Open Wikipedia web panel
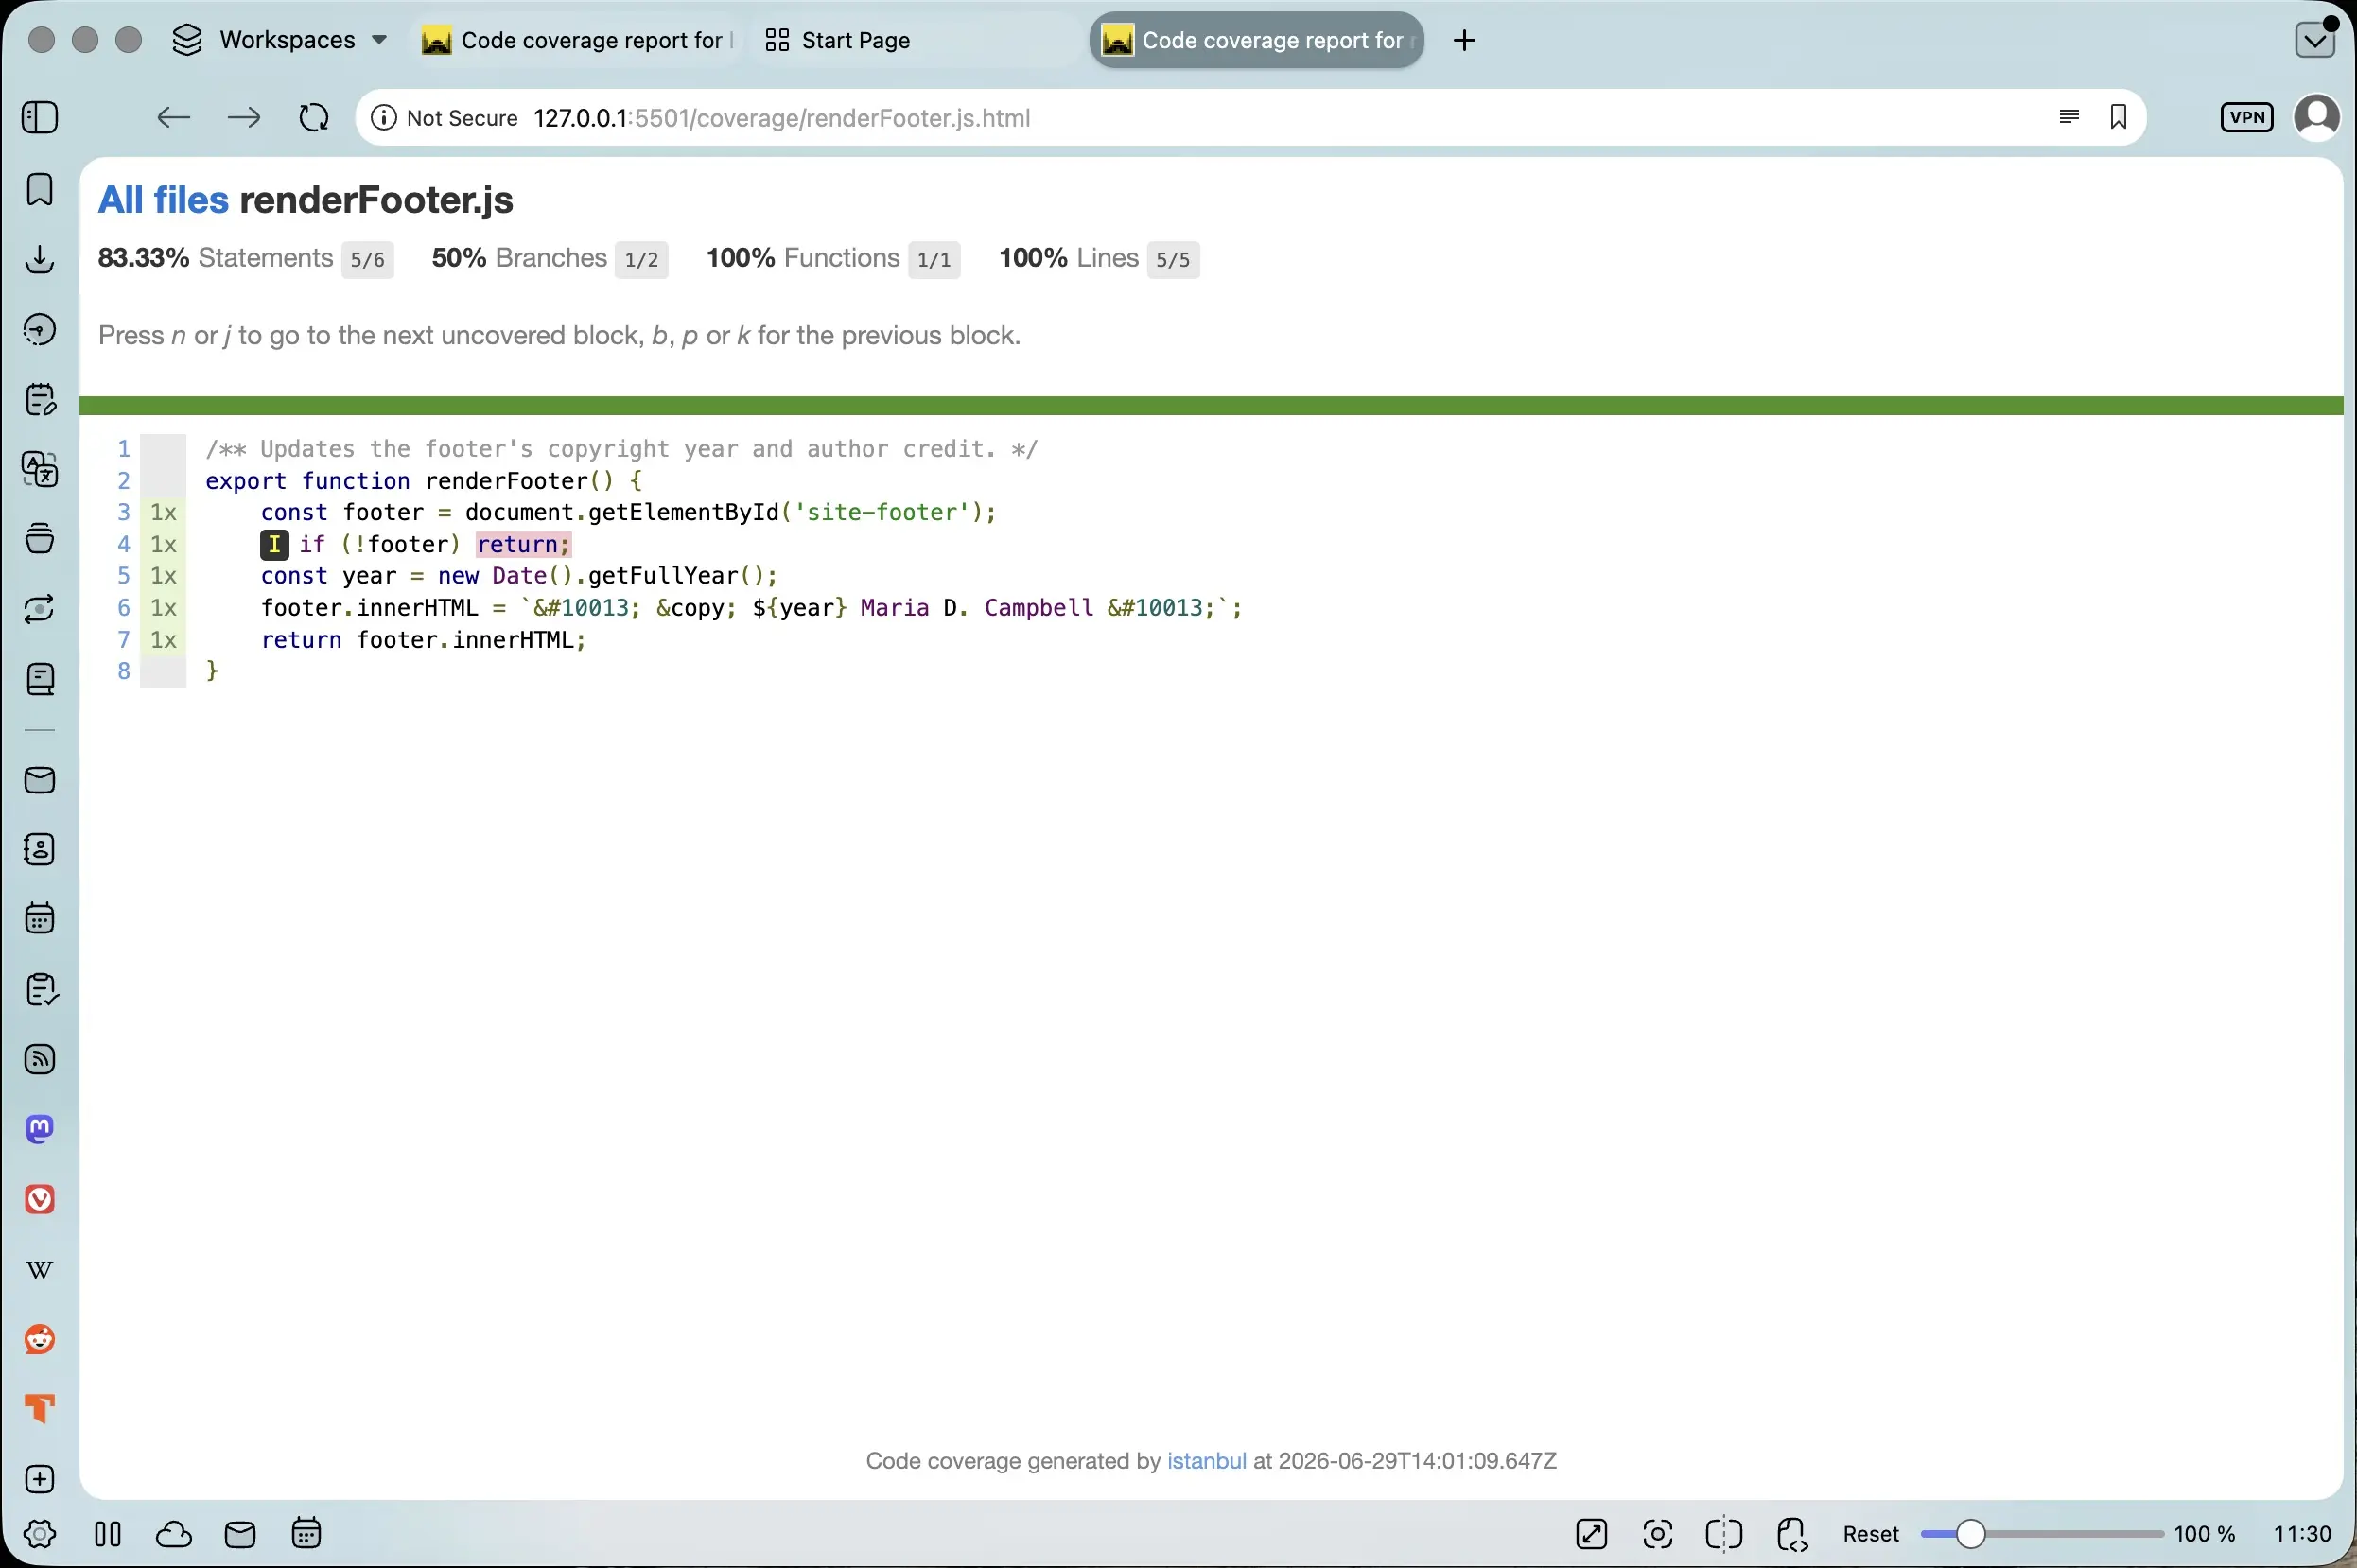The image size is (2357, 1568). pos(40,1269)
